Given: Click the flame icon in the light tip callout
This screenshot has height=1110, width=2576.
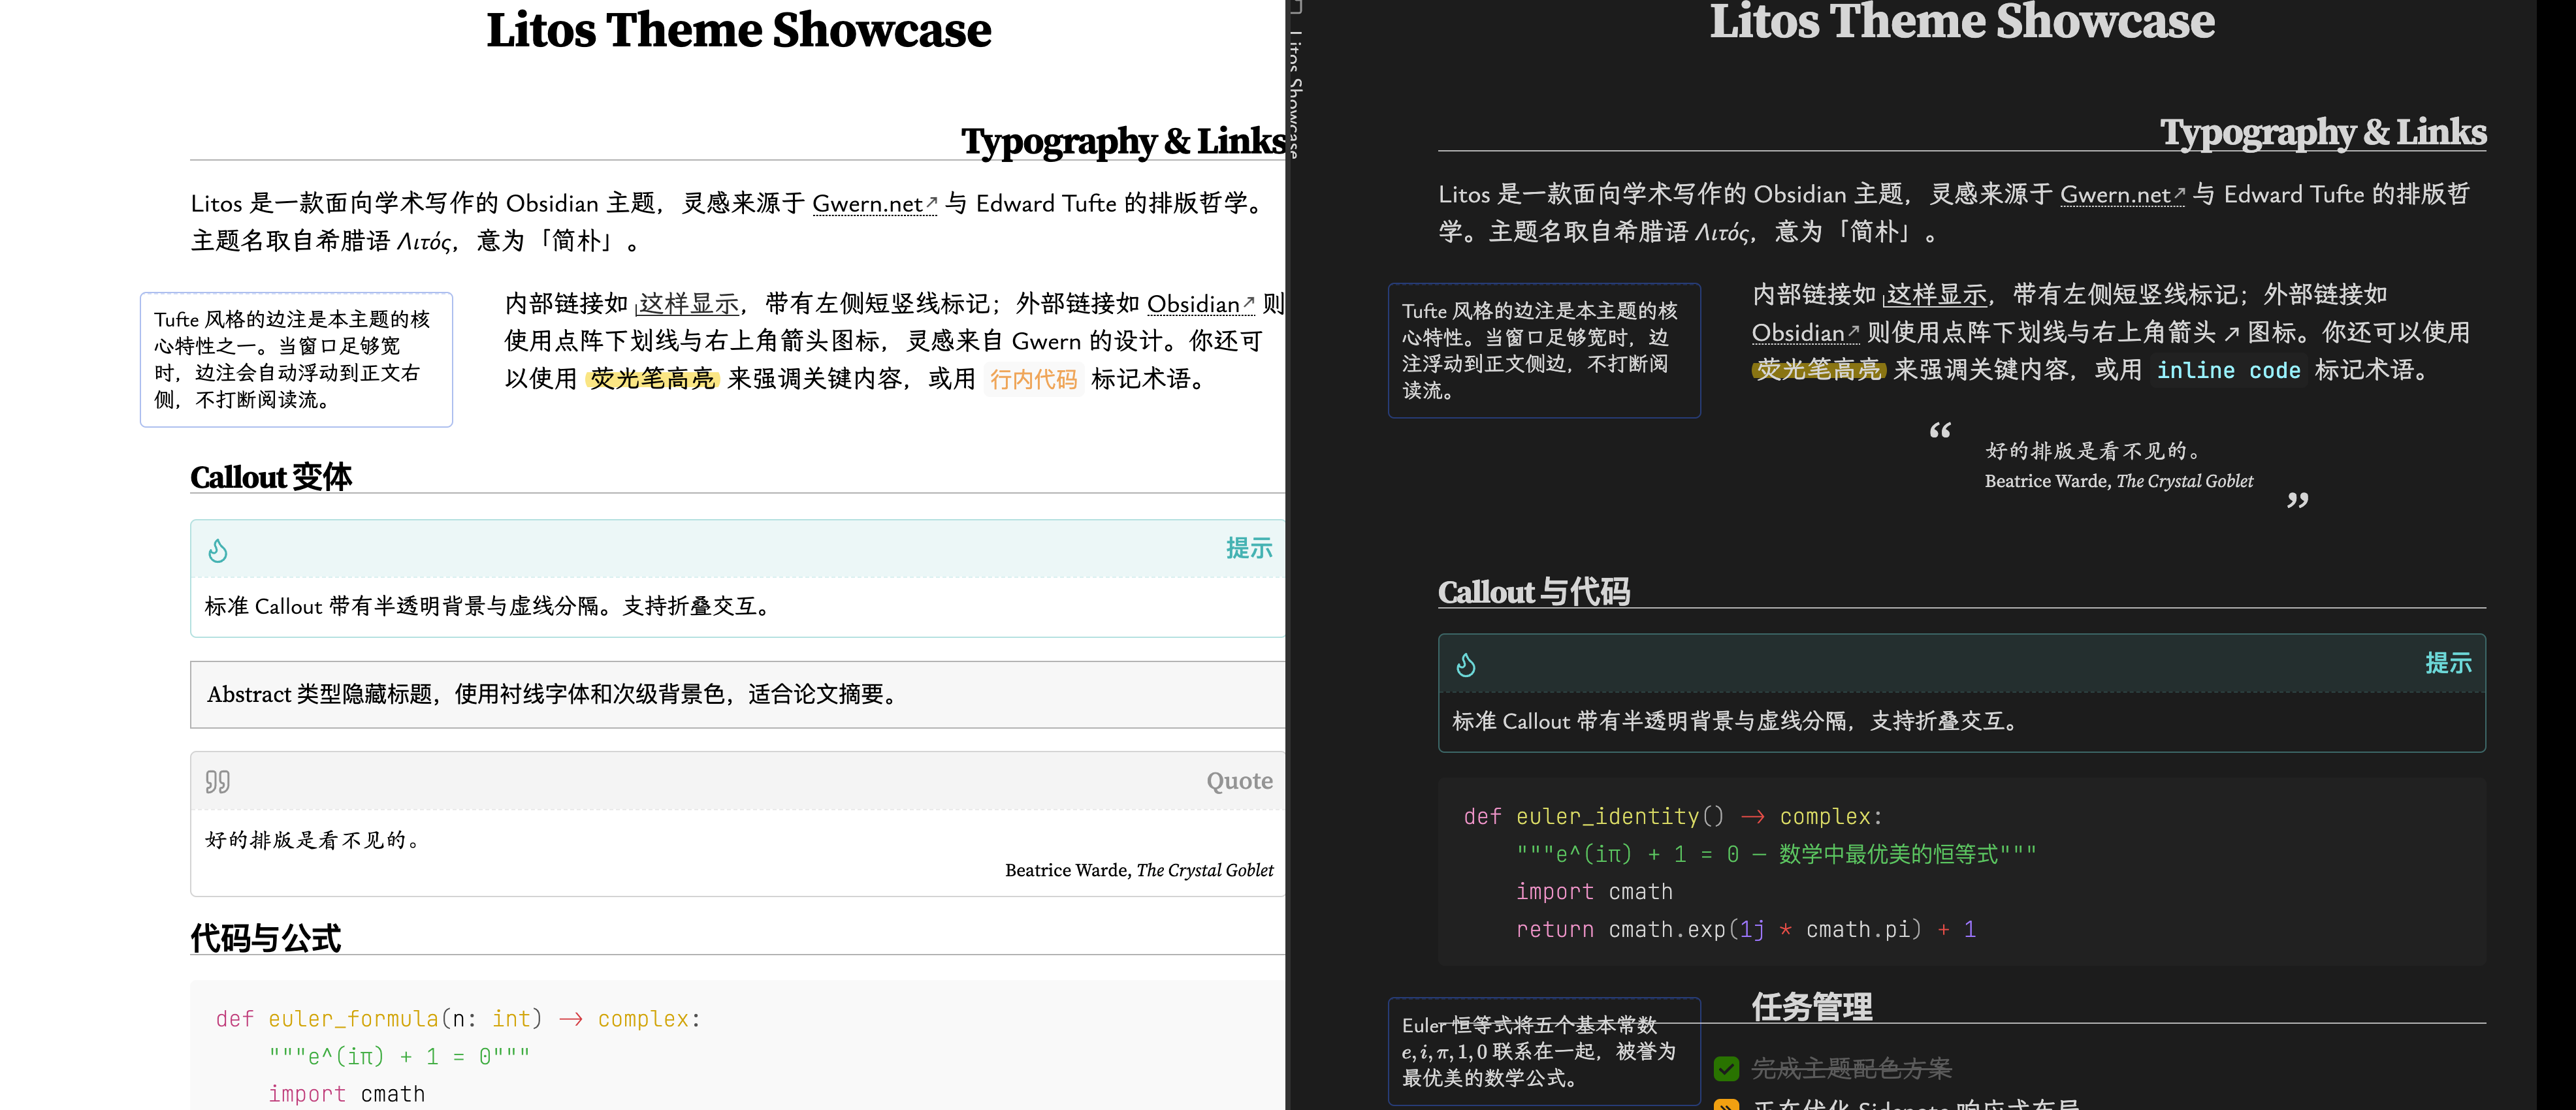Looking at the screenshot, I should (217, 551).
